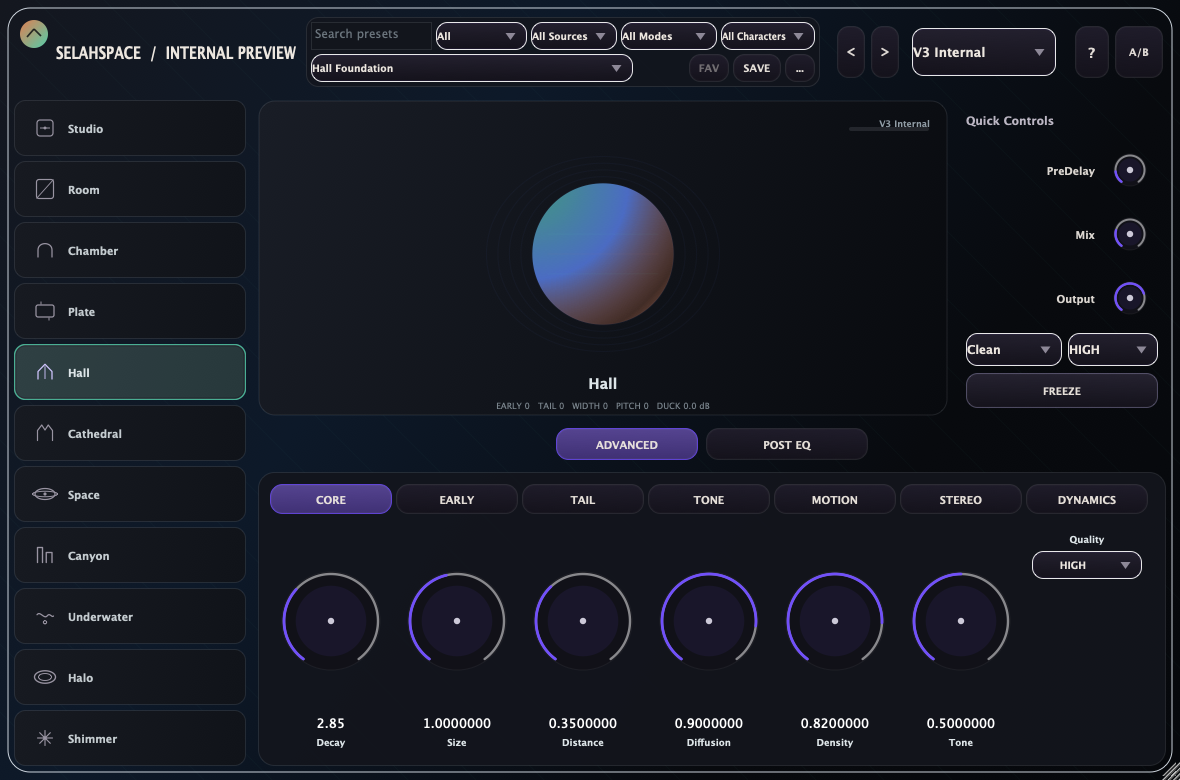The width and height of the screenshot is (1180, 780).
Task: Select the ADVANCED view tab
Action: (x=627, y=444)
